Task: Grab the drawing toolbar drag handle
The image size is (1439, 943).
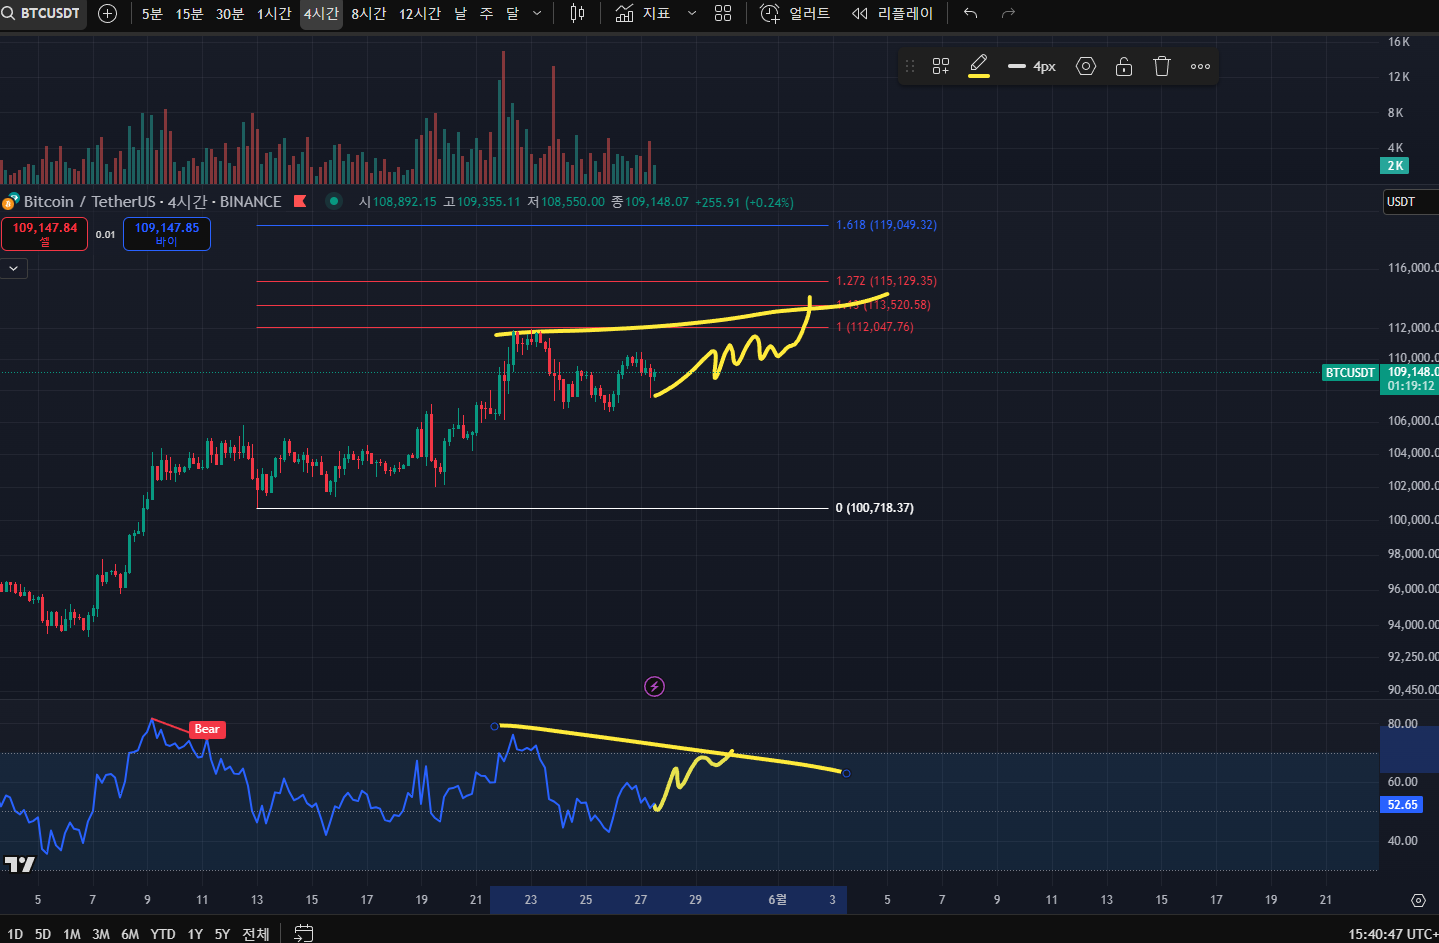Action: coord(910,66)
